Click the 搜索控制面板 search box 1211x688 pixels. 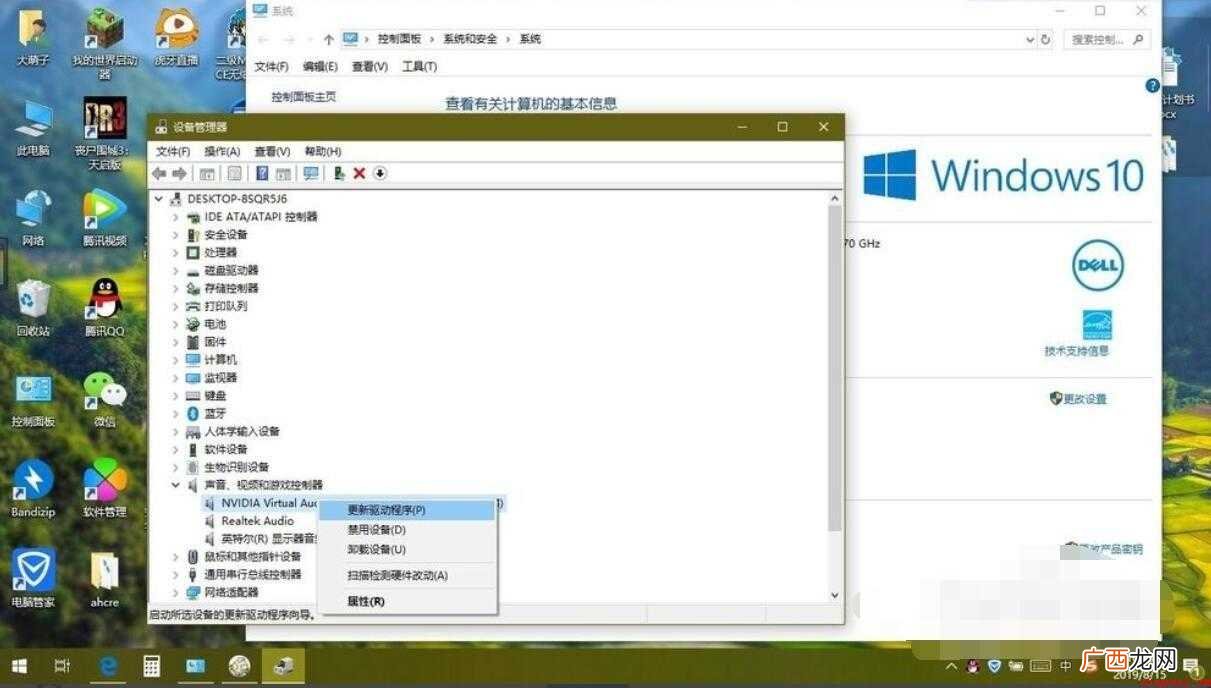click(x=1109, y=40)
